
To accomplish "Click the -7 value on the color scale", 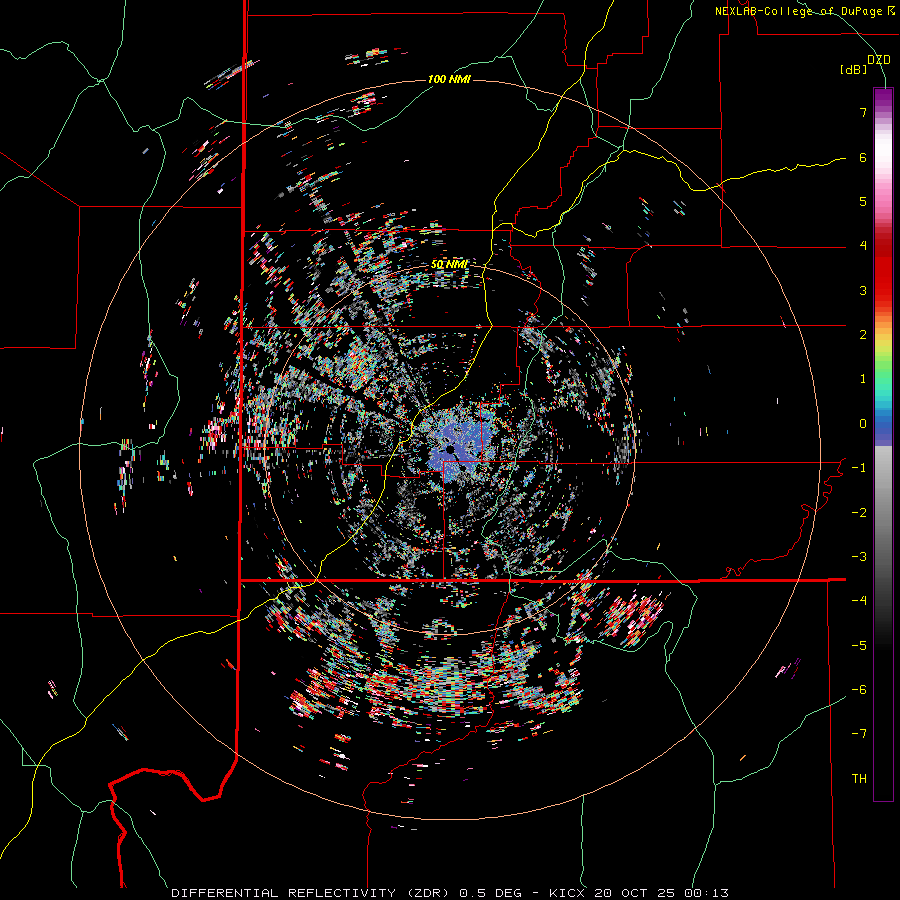I will coord(859,734).
